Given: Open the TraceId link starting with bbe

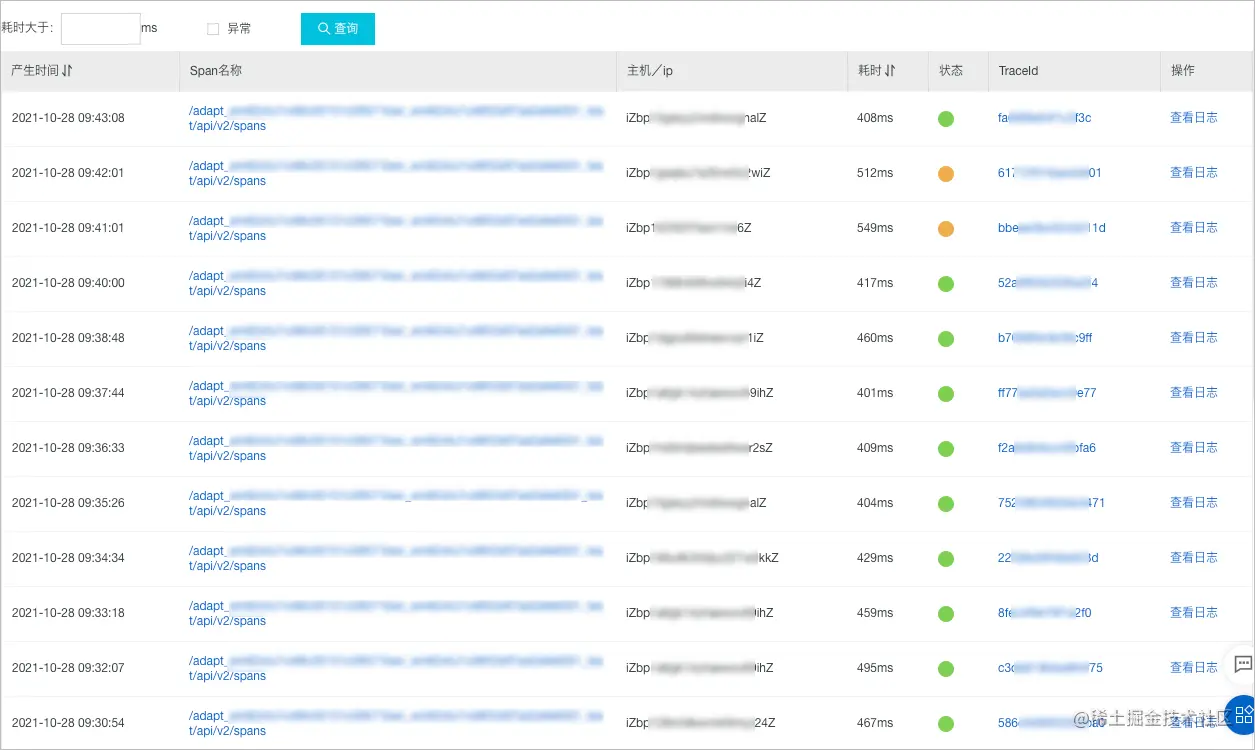Looking at the screenshot, I should pyautogui.click(x=1052, y=228).
